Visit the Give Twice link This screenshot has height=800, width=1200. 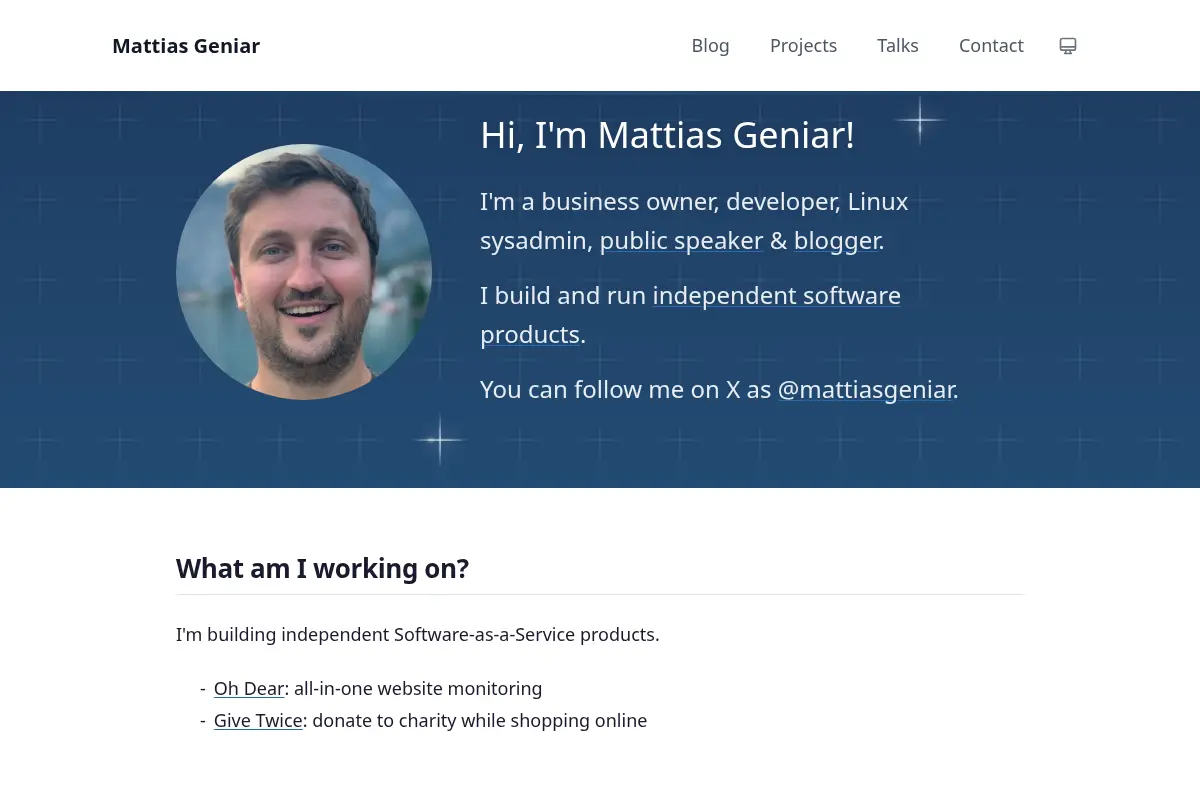tap(258, 720)
